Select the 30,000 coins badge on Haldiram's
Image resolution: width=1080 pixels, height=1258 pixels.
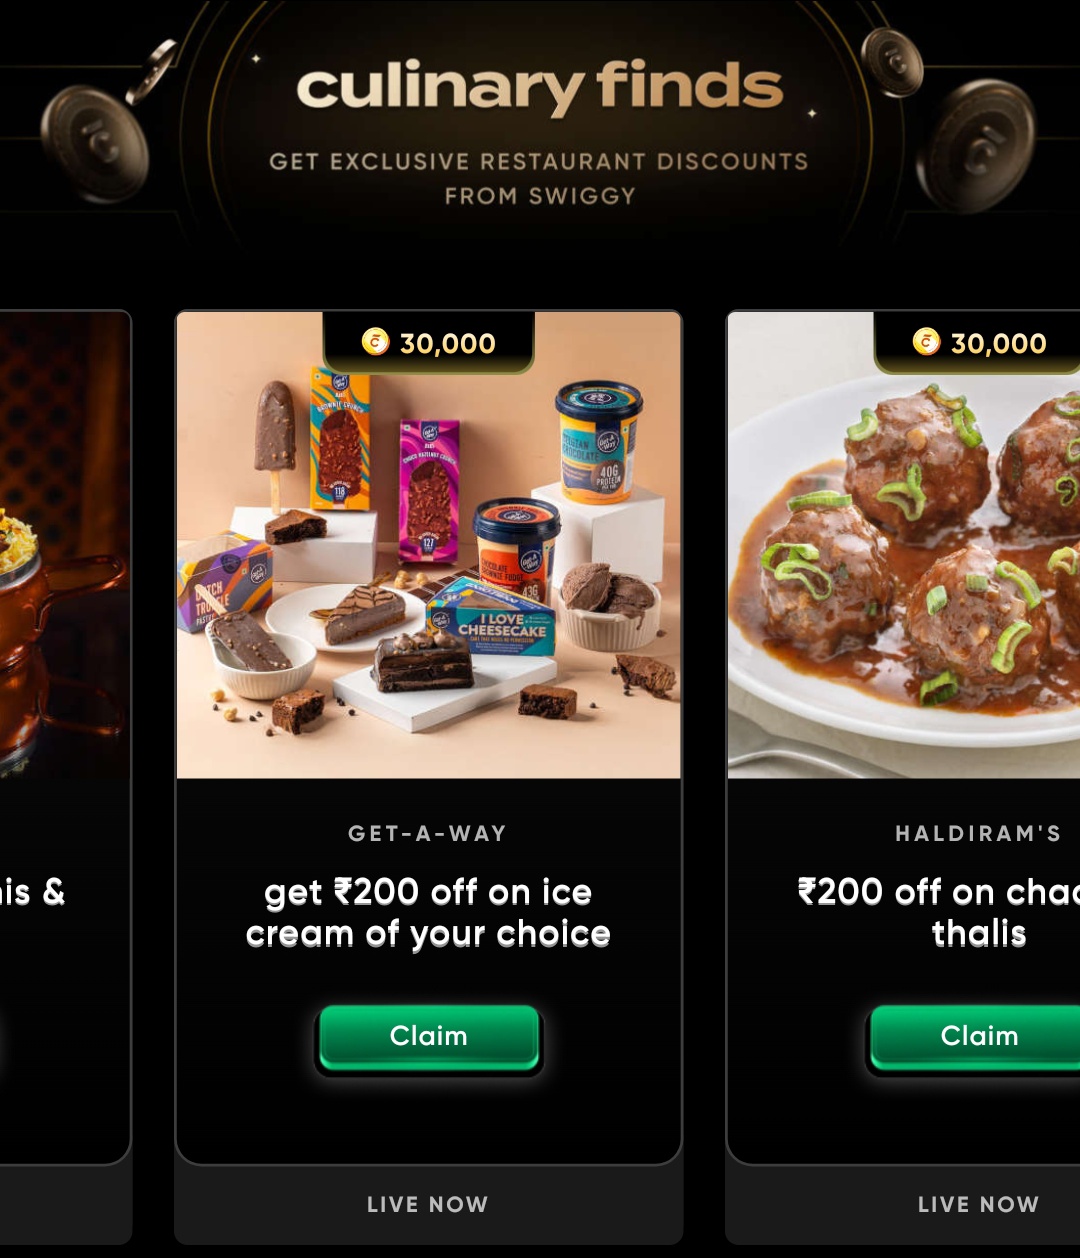click(x=978, y=343)
